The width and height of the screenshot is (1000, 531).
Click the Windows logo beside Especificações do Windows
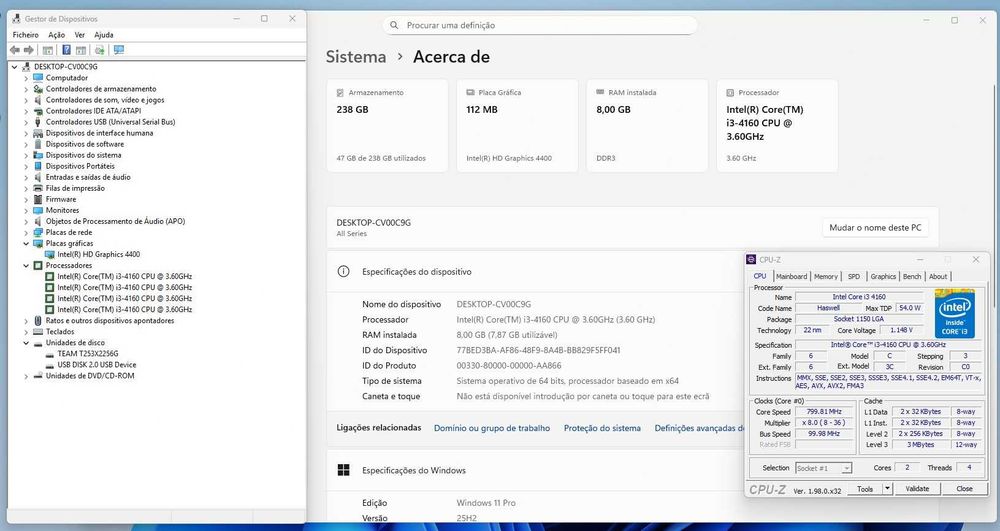tap(343, 470)
